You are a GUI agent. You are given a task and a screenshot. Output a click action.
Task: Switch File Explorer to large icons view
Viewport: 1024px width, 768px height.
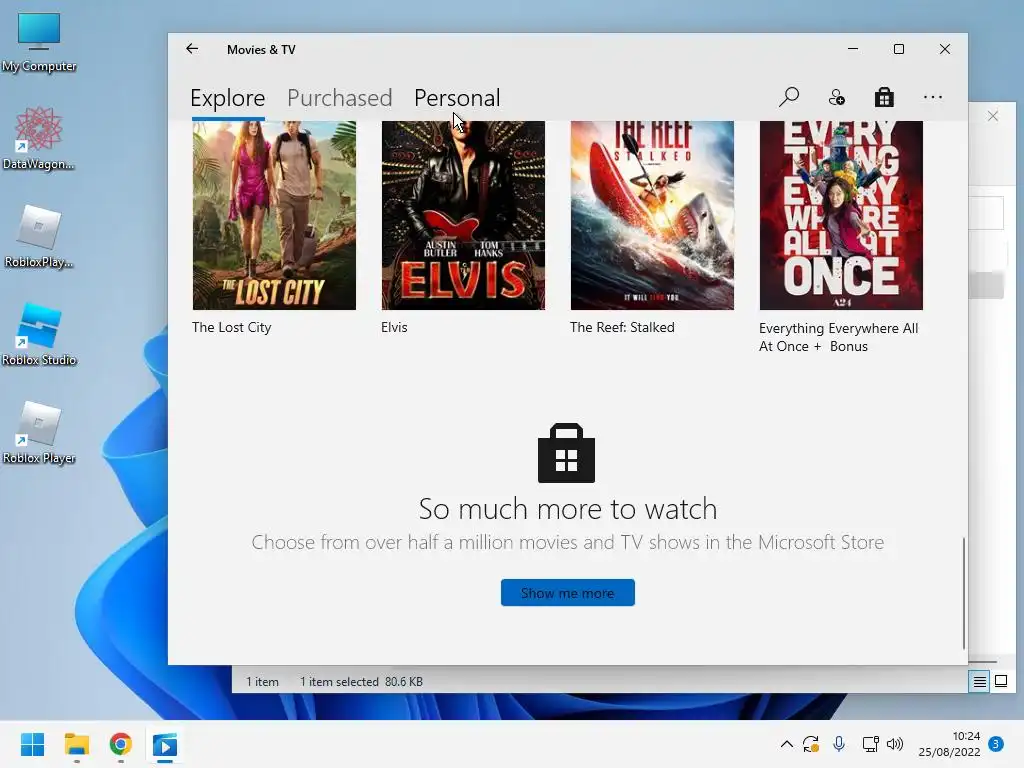tap(1001, 682)
